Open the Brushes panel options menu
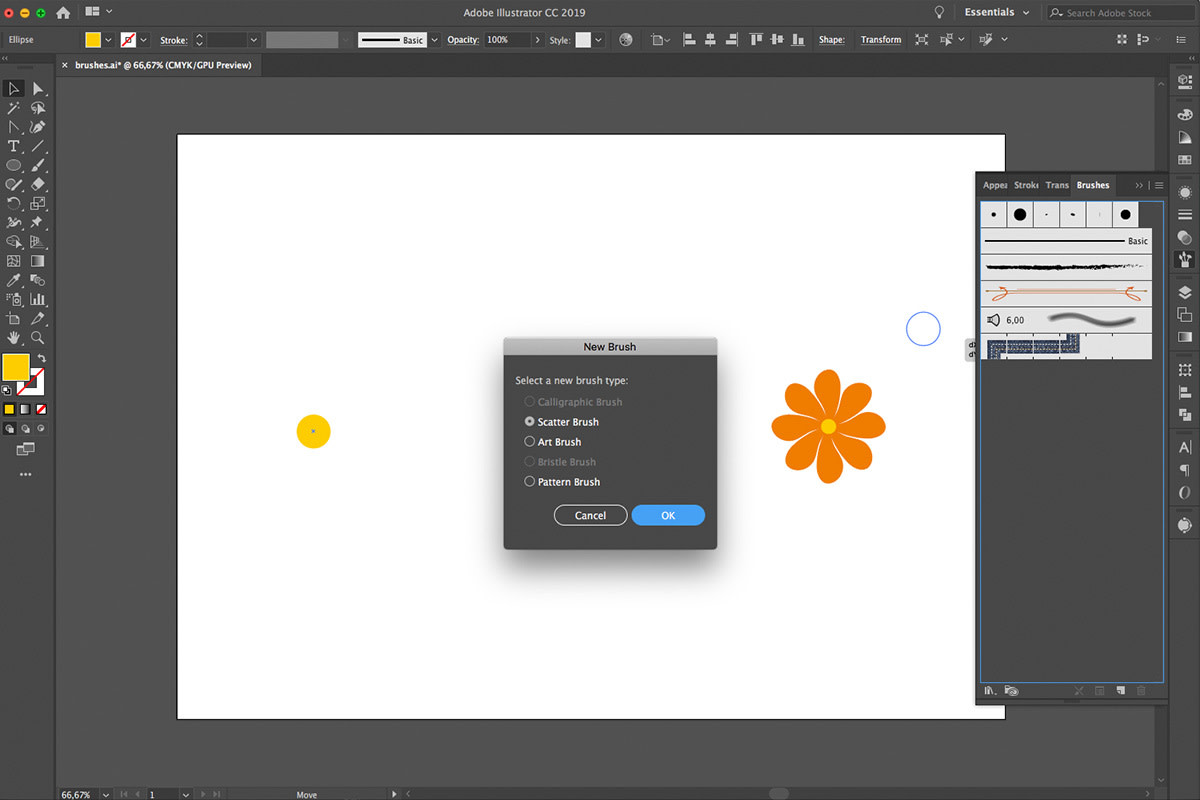Viewport: 1200px width, 800px height. (x=1159, y=185)
